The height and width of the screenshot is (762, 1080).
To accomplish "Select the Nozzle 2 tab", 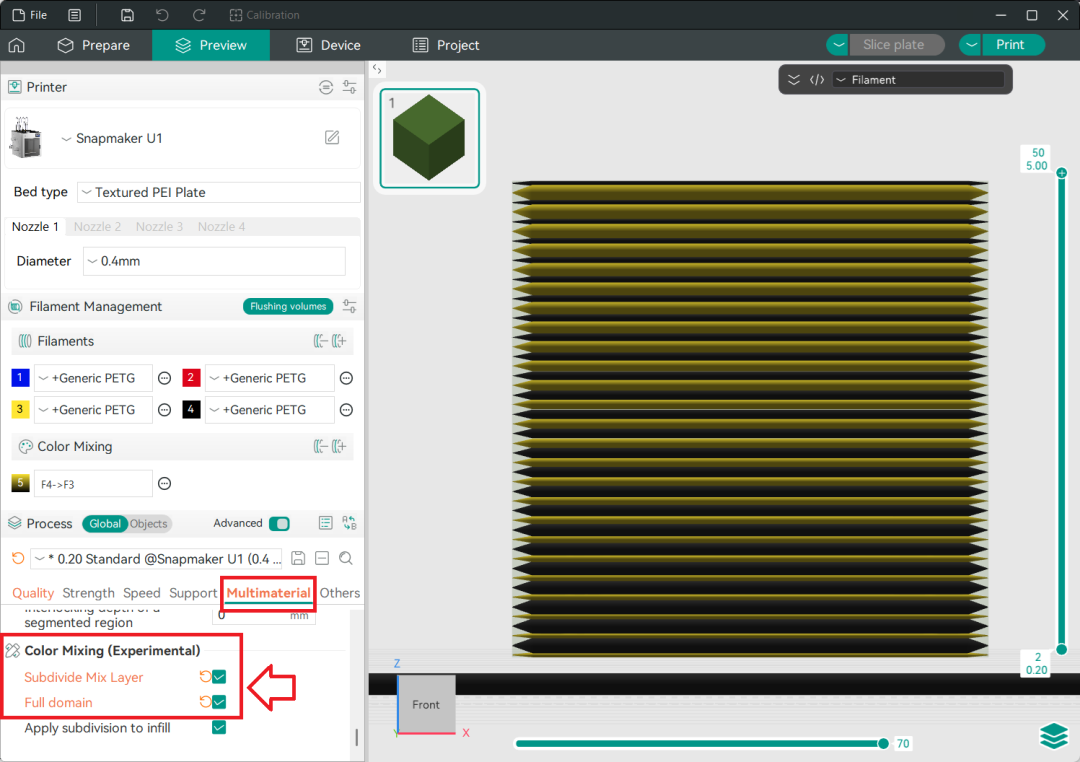I will tap(97, 227).
